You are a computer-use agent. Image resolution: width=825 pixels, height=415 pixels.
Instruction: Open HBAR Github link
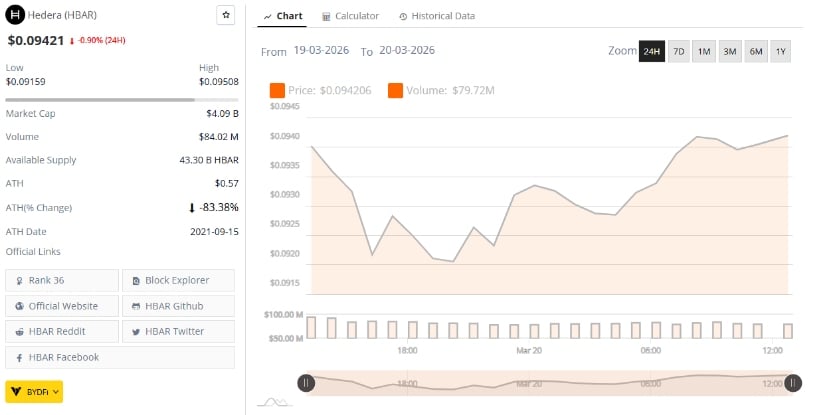point(178,306)
